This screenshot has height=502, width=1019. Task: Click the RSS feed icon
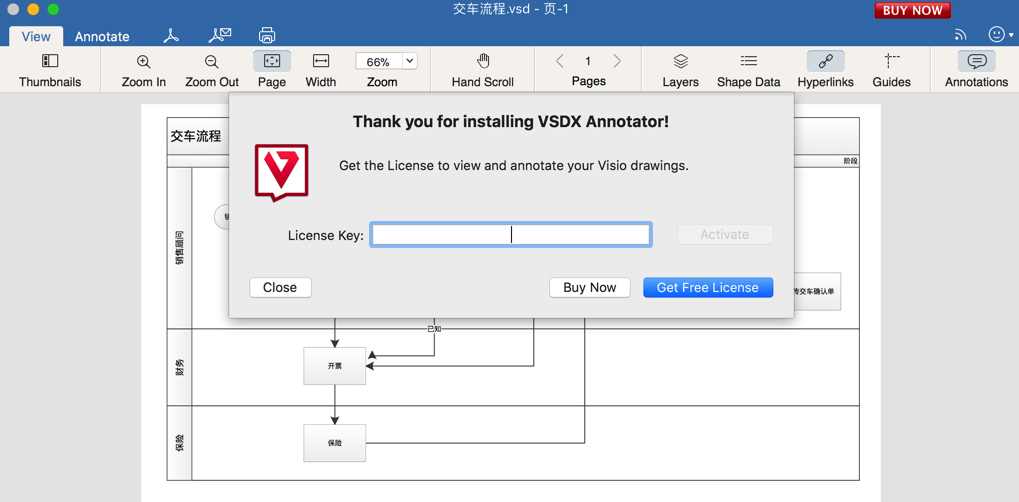tap(961, 34)
